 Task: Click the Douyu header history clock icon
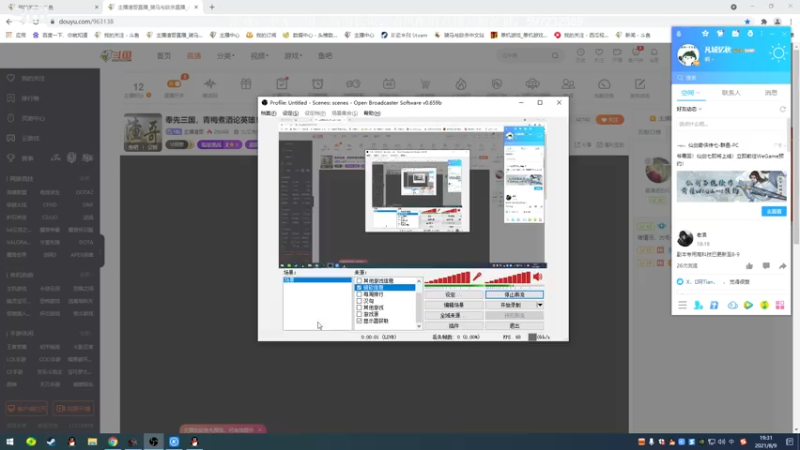pyautogui.click(x=581, y=53)
